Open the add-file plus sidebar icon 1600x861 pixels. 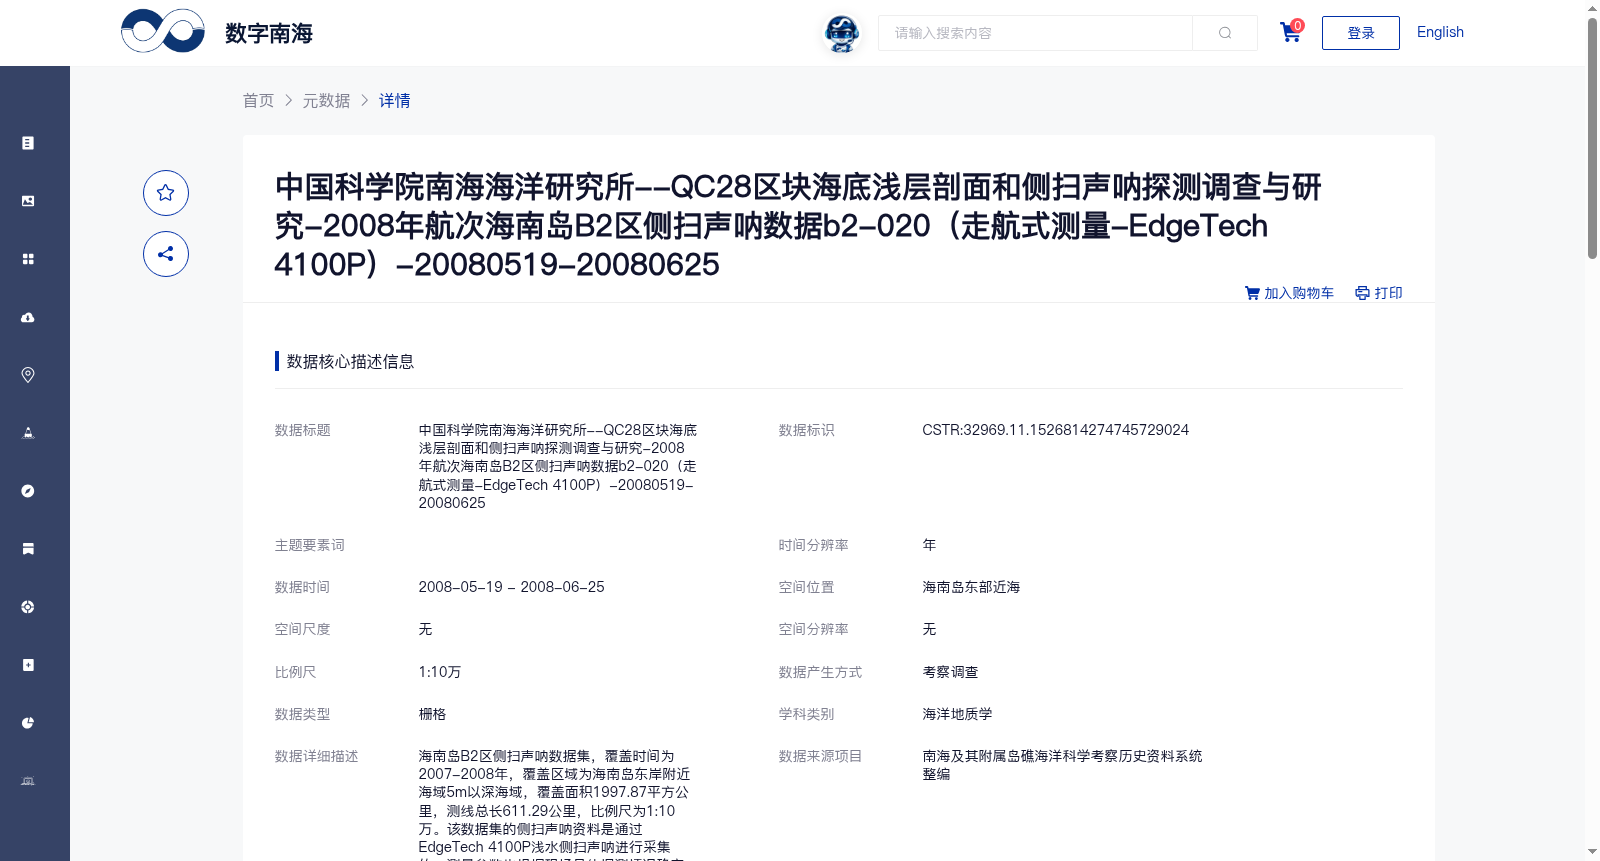(x=28, y=665)
